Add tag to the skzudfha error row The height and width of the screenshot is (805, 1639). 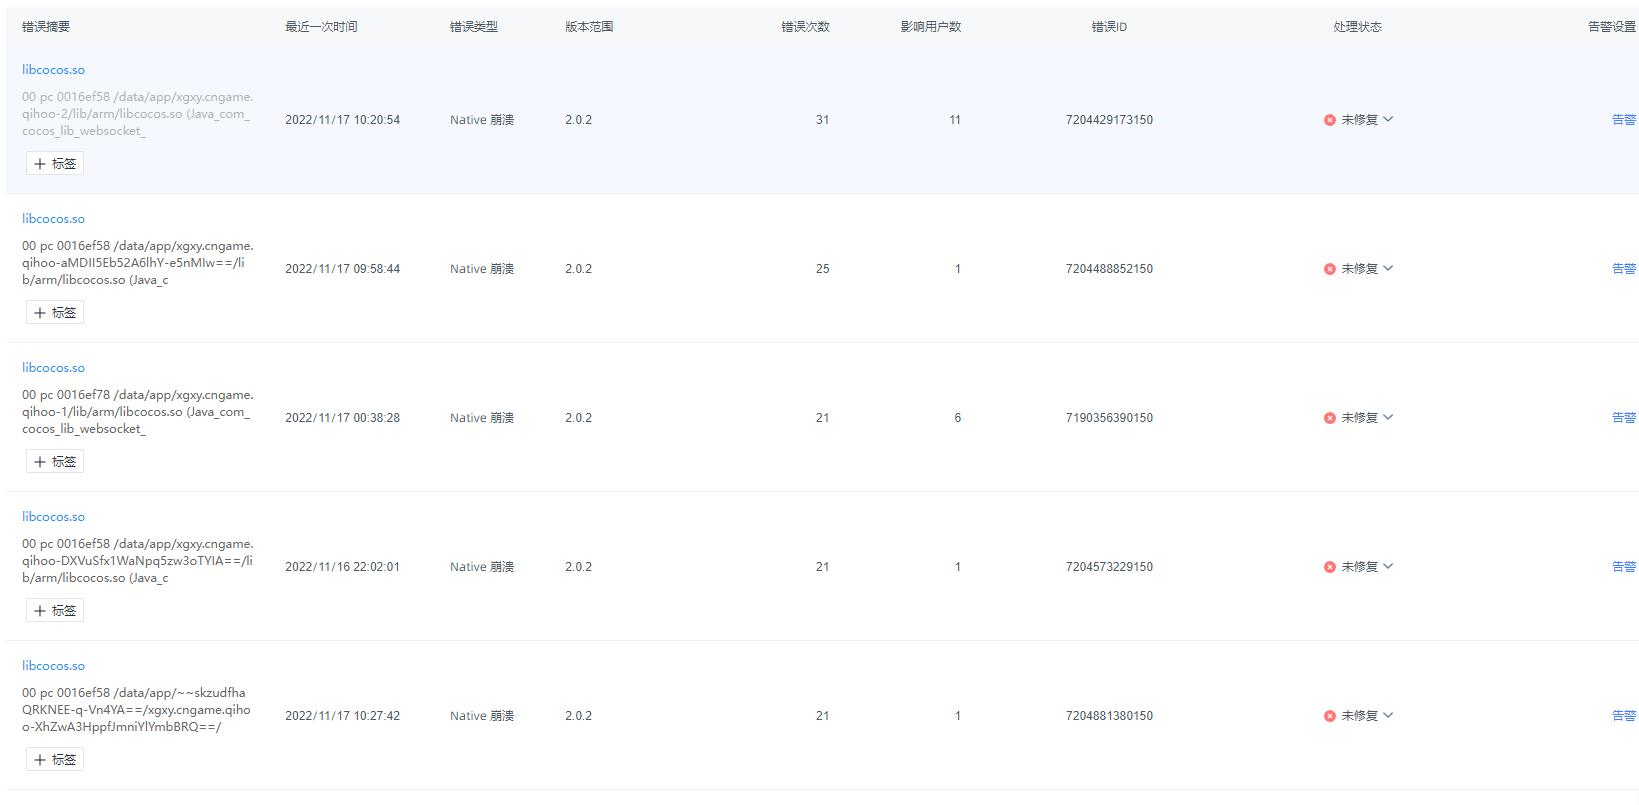(x=55, y=760)
